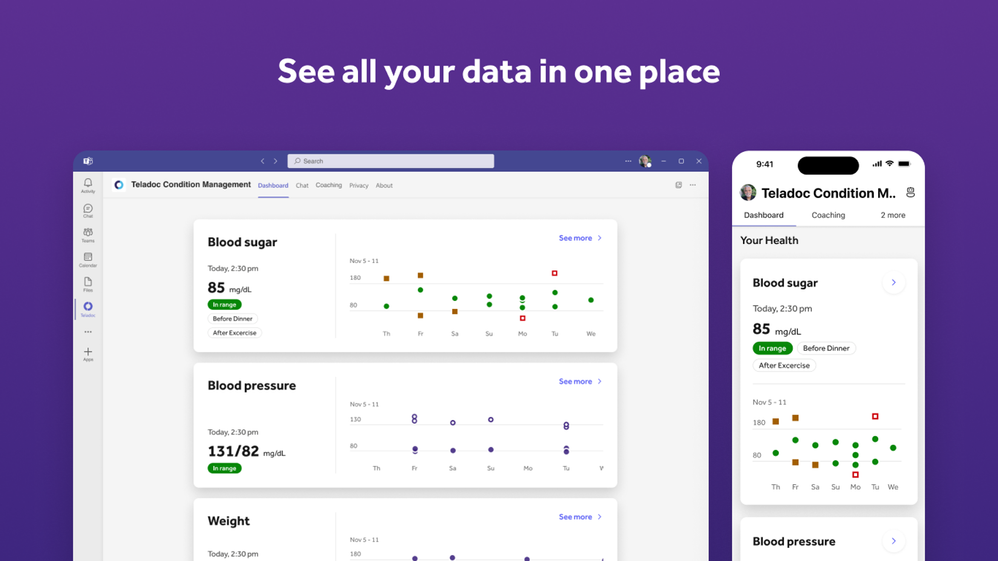The width and height of the screenshot is (998, 561).
Task: Select the Dashboard tab on phone
Action: point(764,215)
